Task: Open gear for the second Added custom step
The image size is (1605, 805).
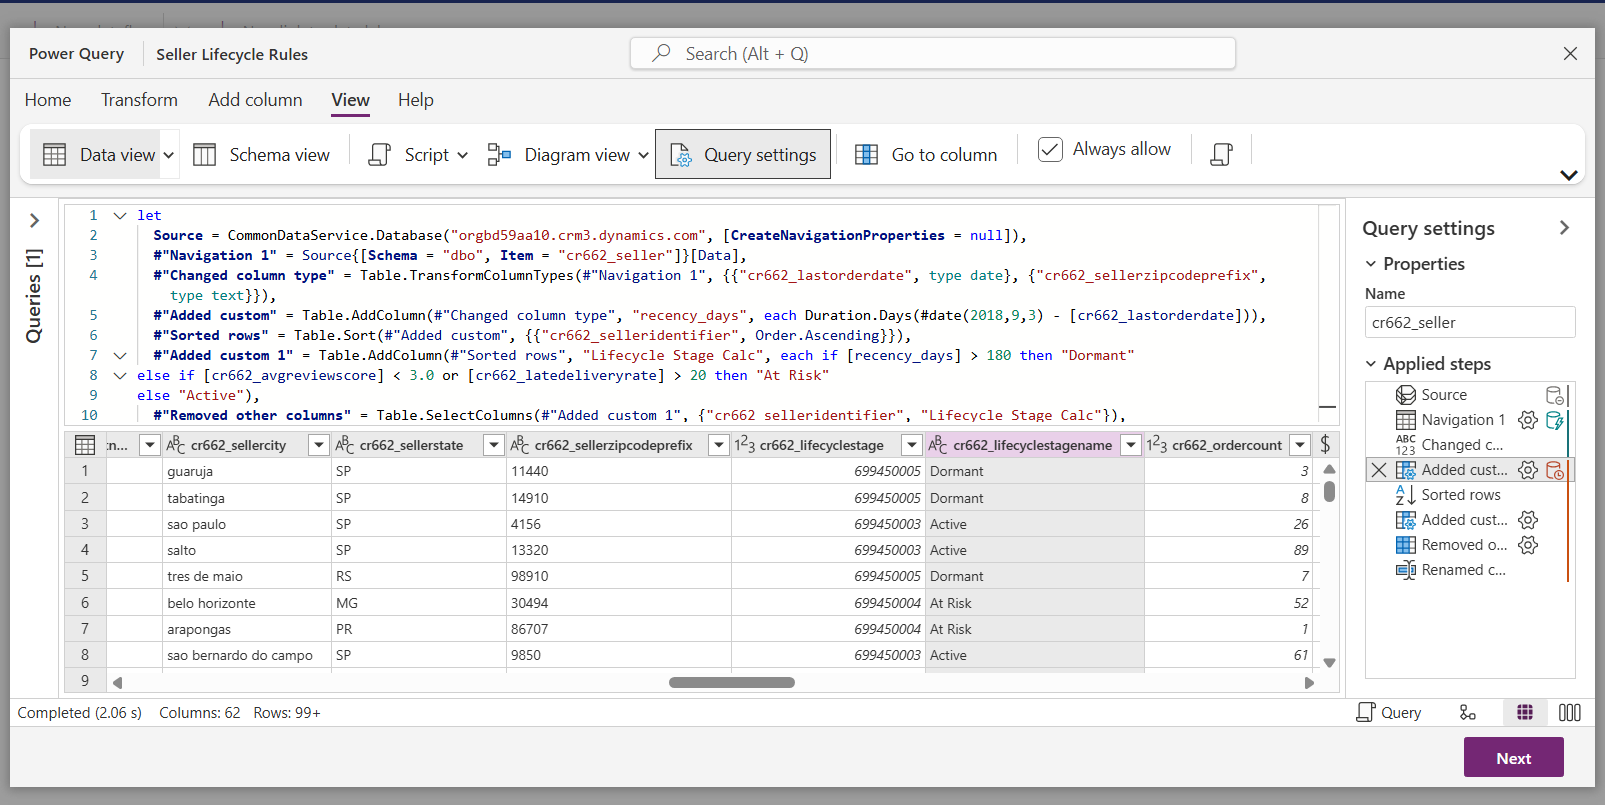Action: (x=1528, y=520)
